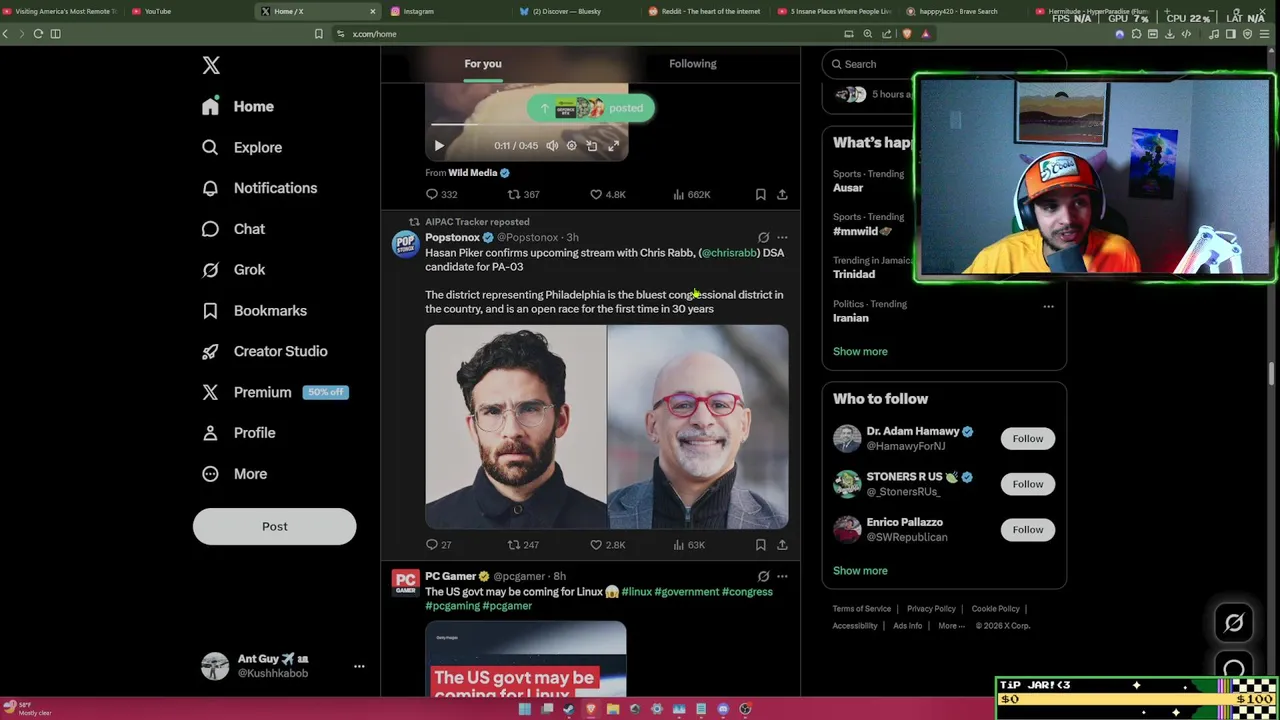The image size is (1280, 720).
Task: Open the Wild Media source link
Action: (479, 173)
